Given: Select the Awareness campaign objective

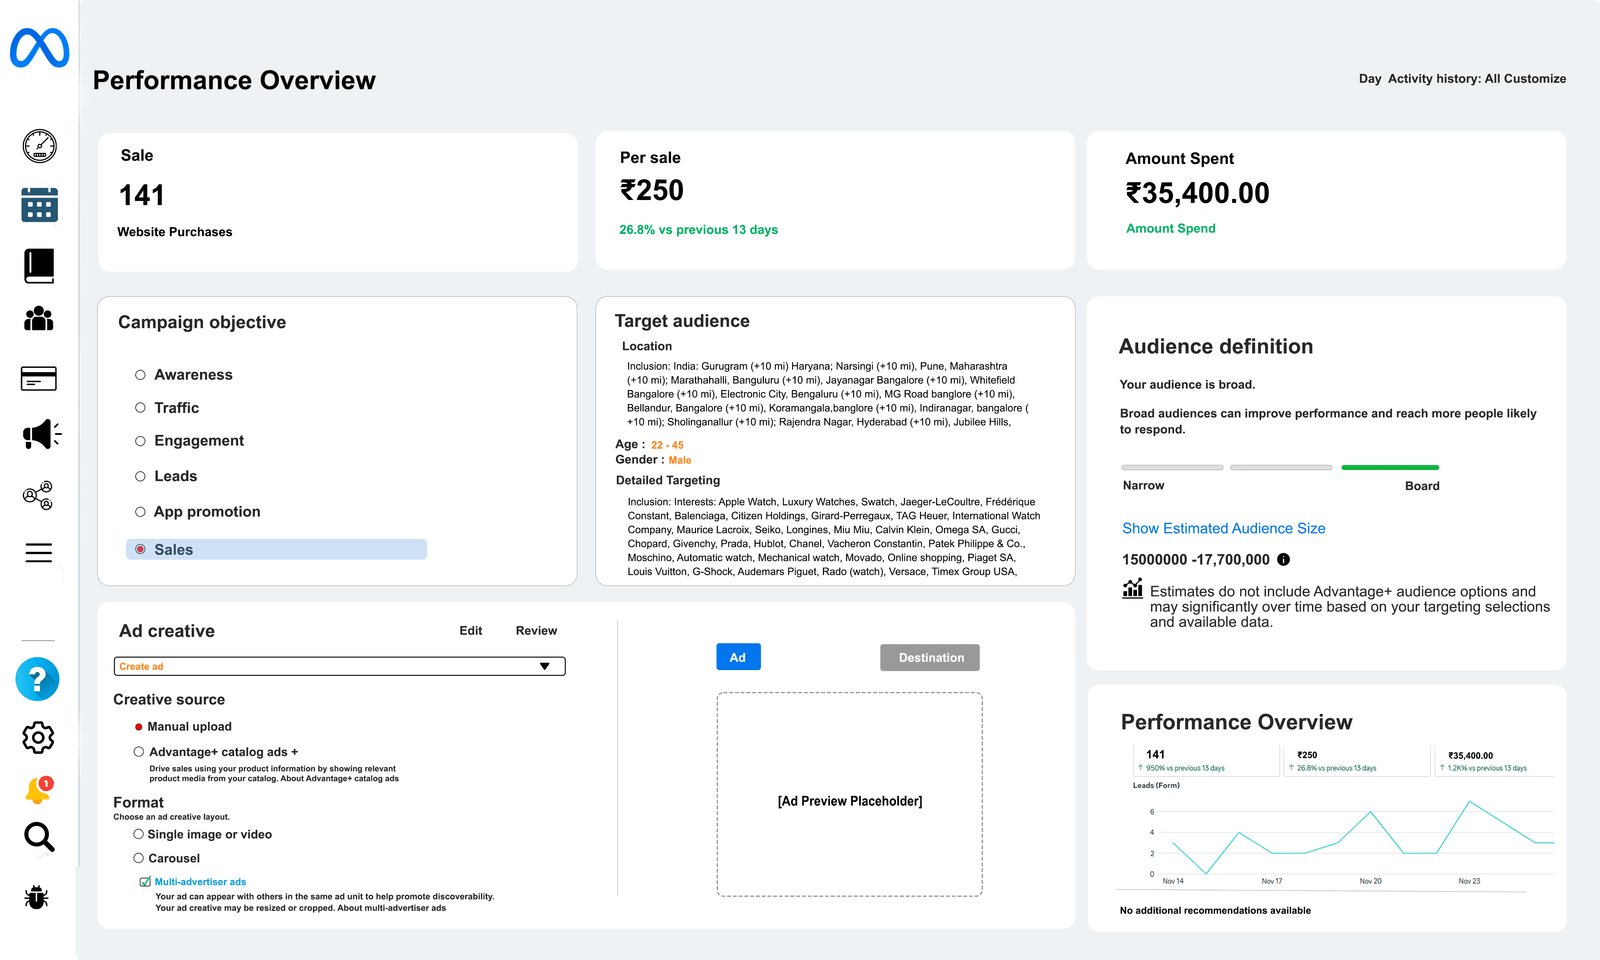Looking at the screenshot, I should pyautogui.click(x=141, y=375).
